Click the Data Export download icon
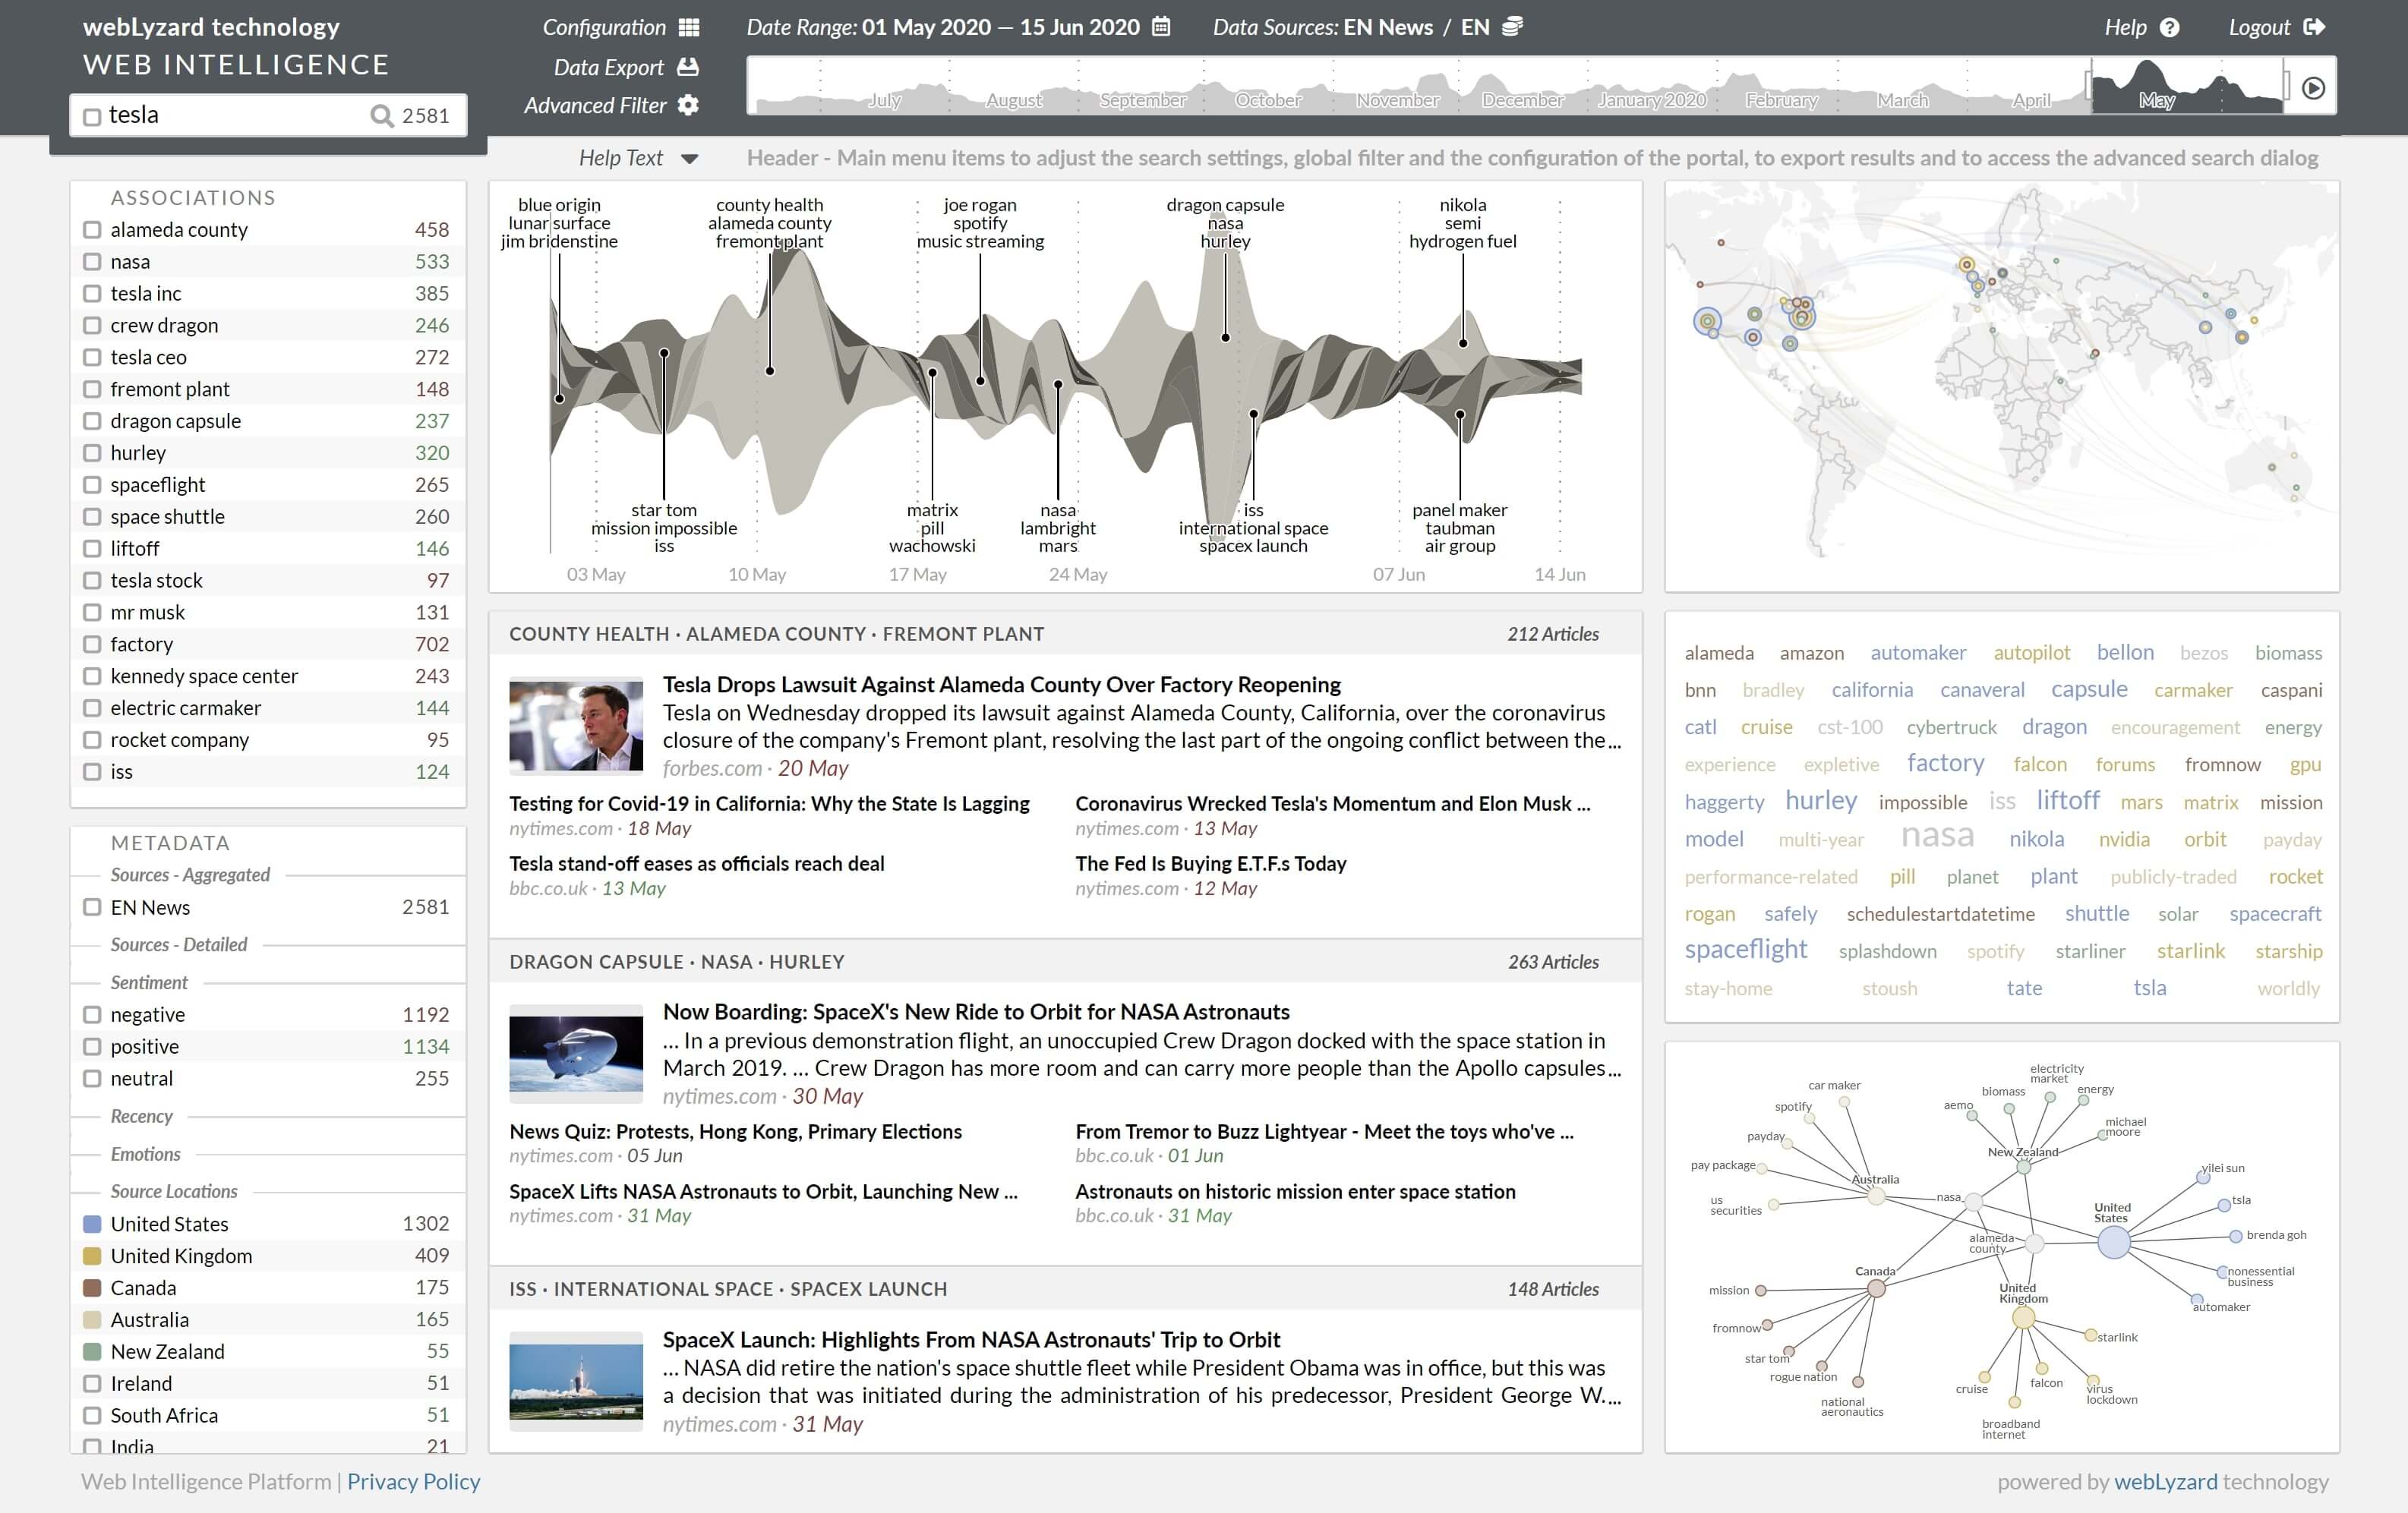The image size is (2408, 1513). [688, 67]
